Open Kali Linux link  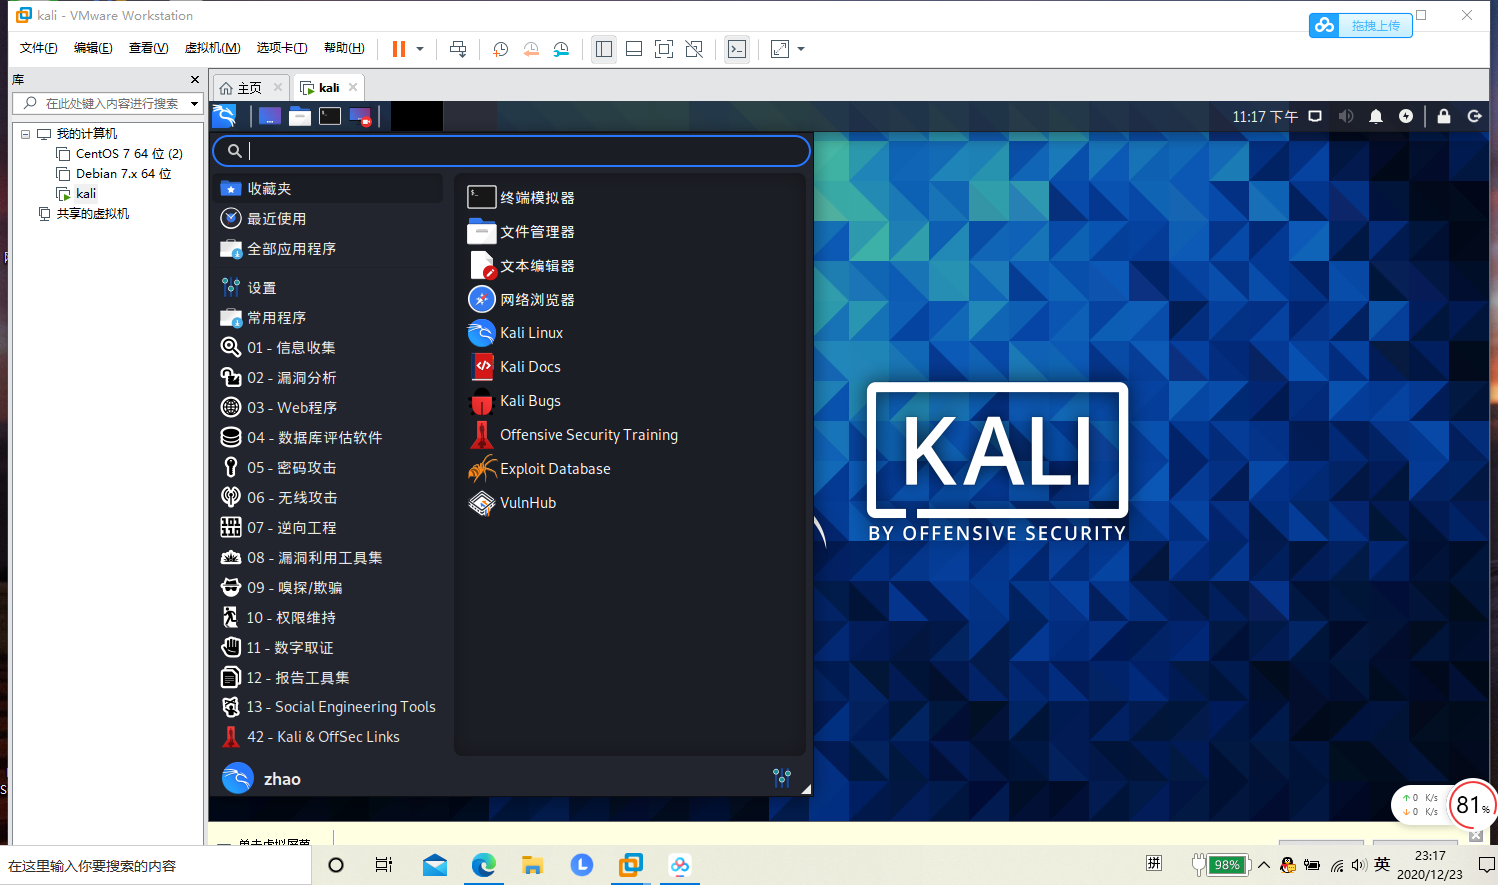point(630,333)
